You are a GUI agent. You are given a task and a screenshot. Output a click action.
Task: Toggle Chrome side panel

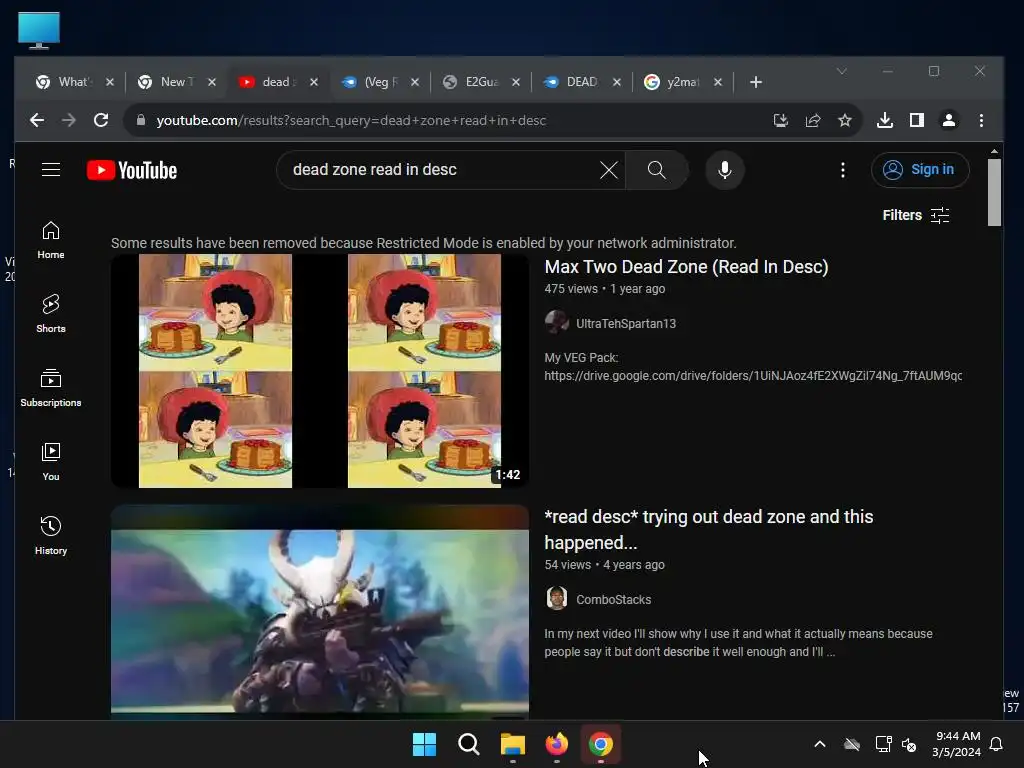tap(917, 120)
